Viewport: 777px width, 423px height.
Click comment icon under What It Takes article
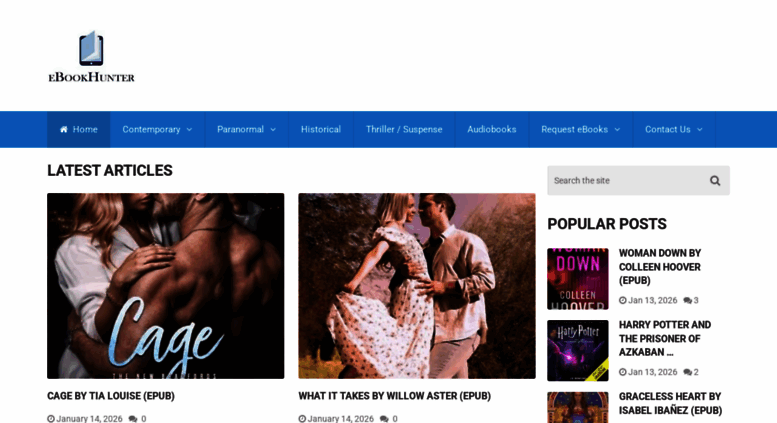tap(384, 419)
